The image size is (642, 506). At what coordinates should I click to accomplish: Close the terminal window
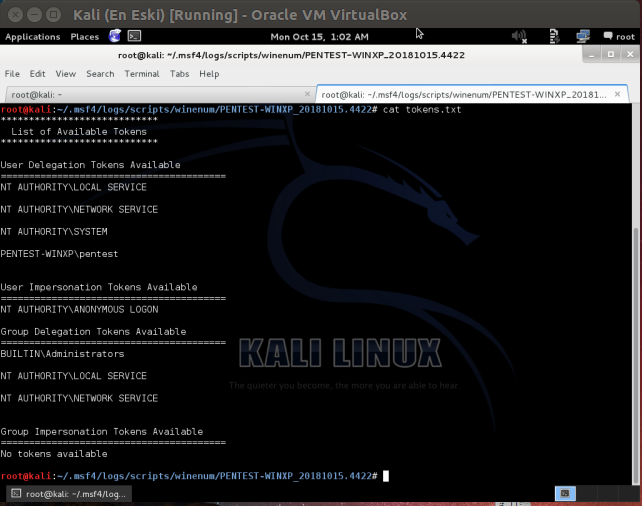point(630,54)
